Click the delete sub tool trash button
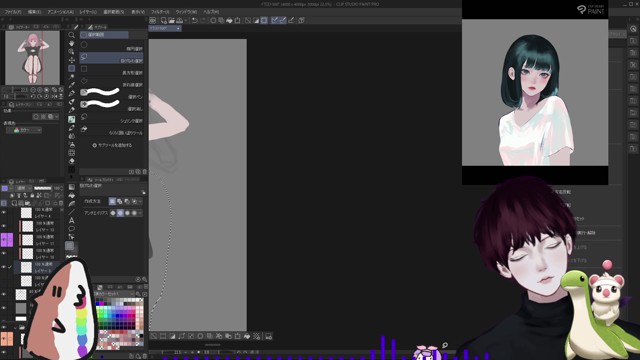The height and width of the screenshot is (360, 640). 144,172
